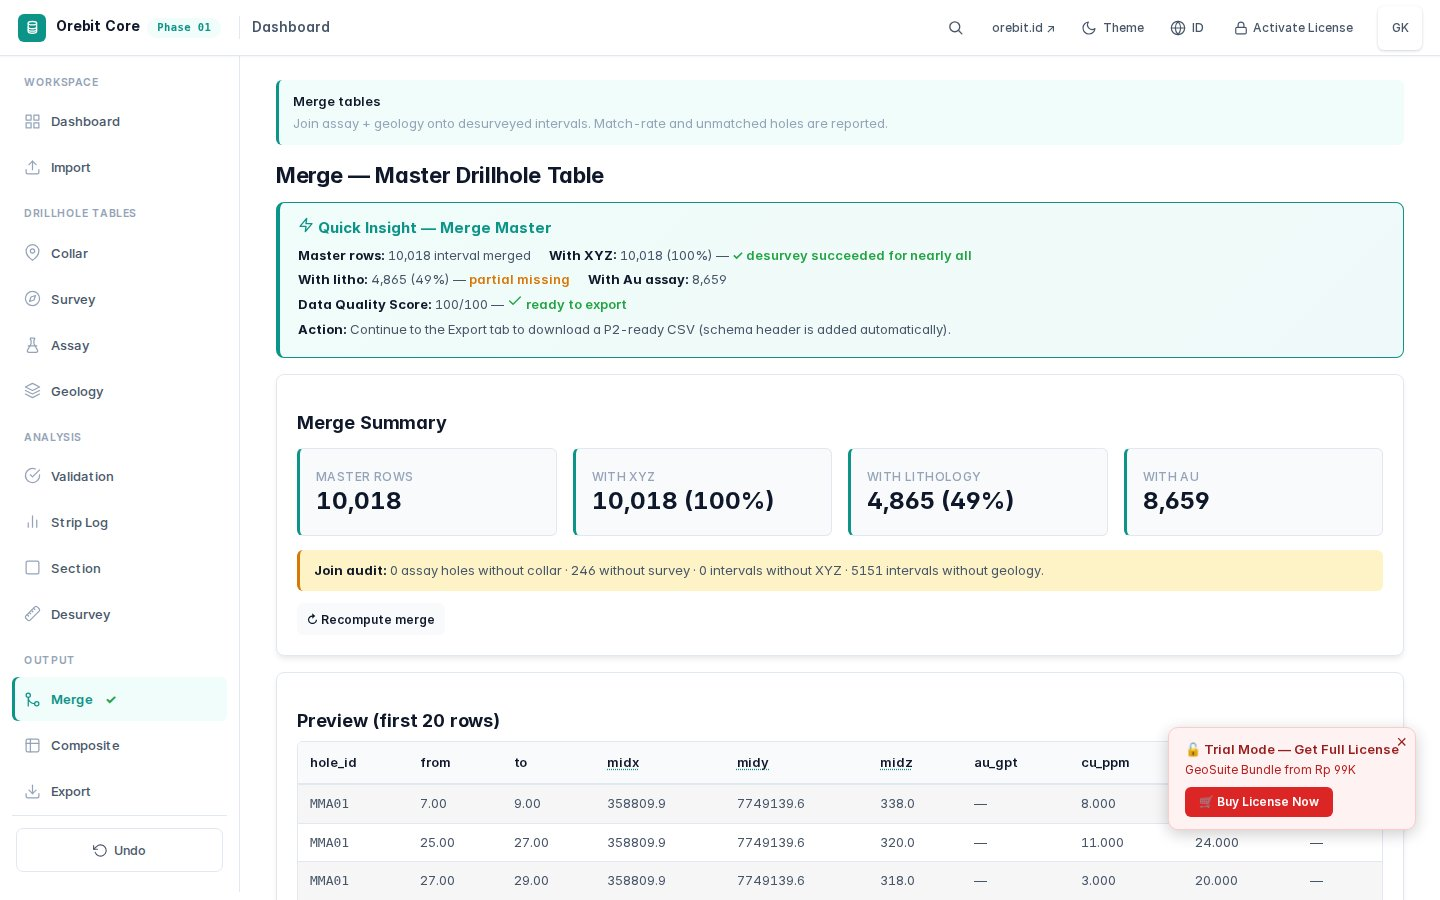This screenshot has height=900, width=1440.
Task: Click the Survey compass icon
Action: tap(32, 300)
